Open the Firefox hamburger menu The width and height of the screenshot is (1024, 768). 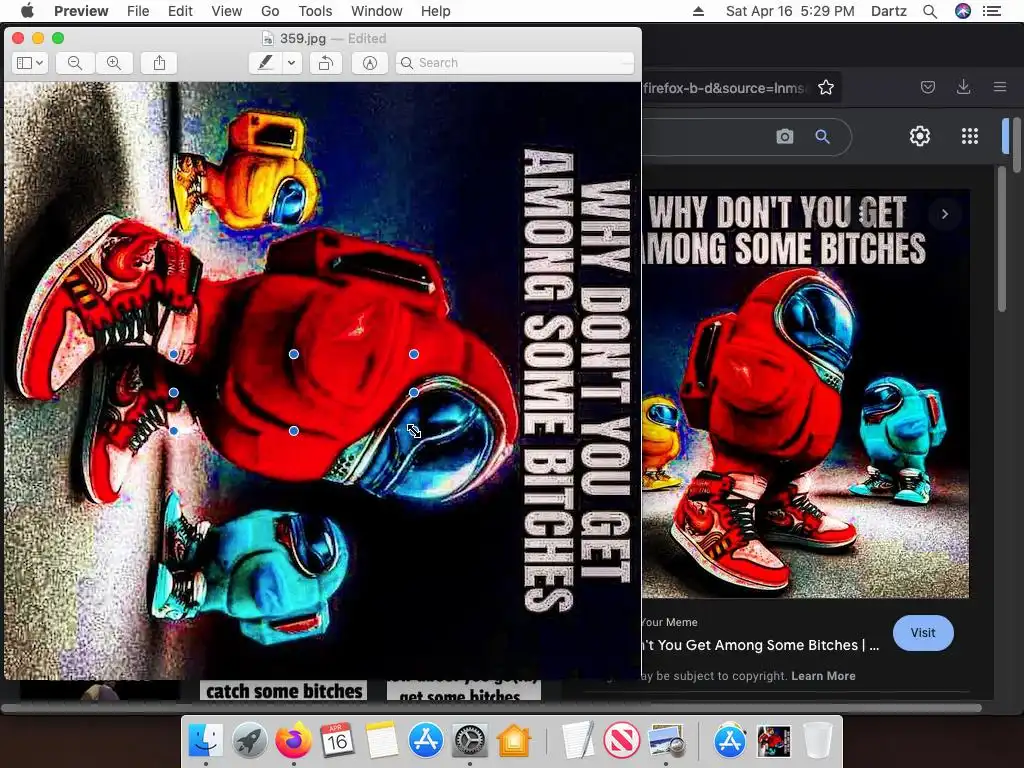(1000, 87)
